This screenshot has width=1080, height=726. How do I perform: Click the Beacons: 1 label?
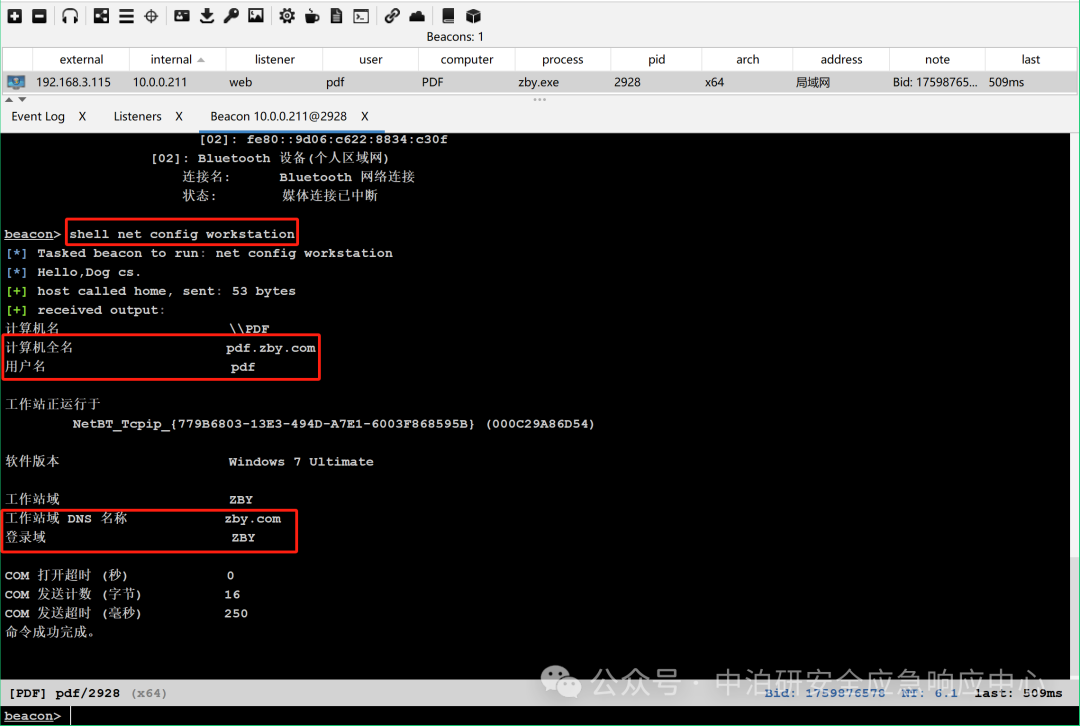455,37
